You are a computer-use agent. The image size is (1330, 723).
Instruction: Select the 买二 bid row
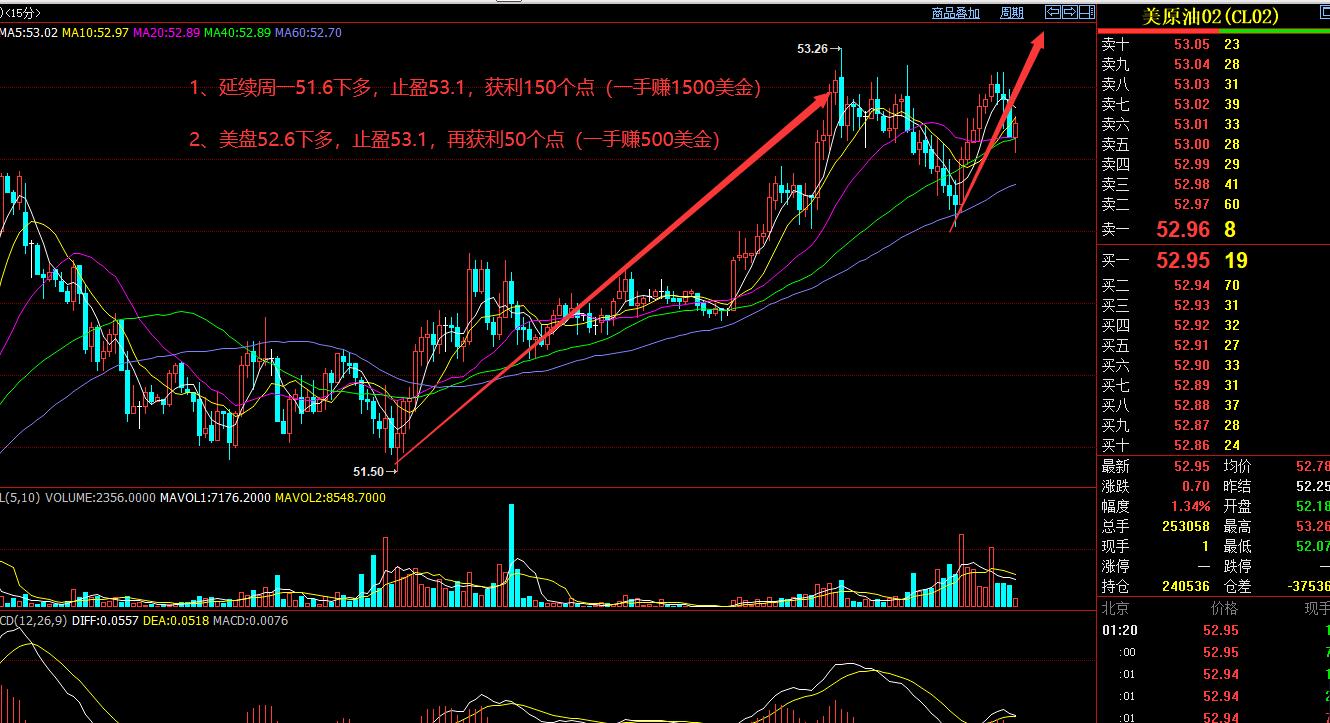click(1213, 285)
